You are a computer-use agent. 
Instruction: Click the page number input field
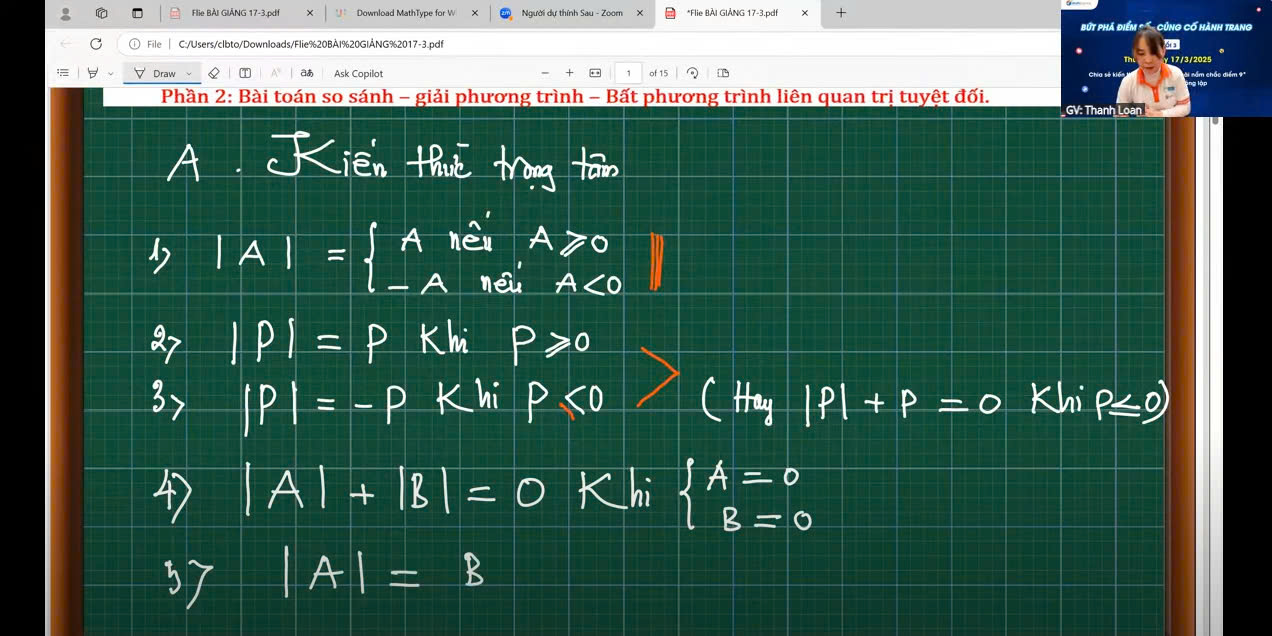pos(628,73)
